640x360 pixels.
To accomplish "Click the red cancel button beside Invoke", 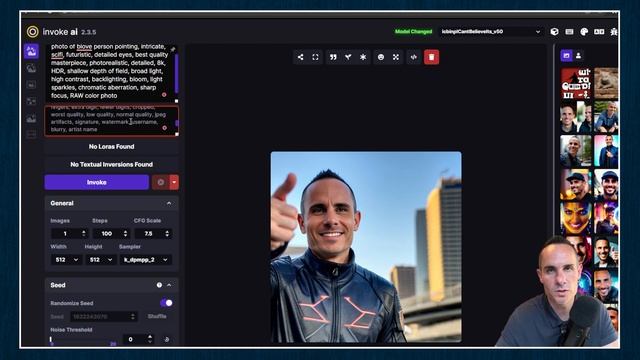I will pyautogui.click(x=160, y=182).
